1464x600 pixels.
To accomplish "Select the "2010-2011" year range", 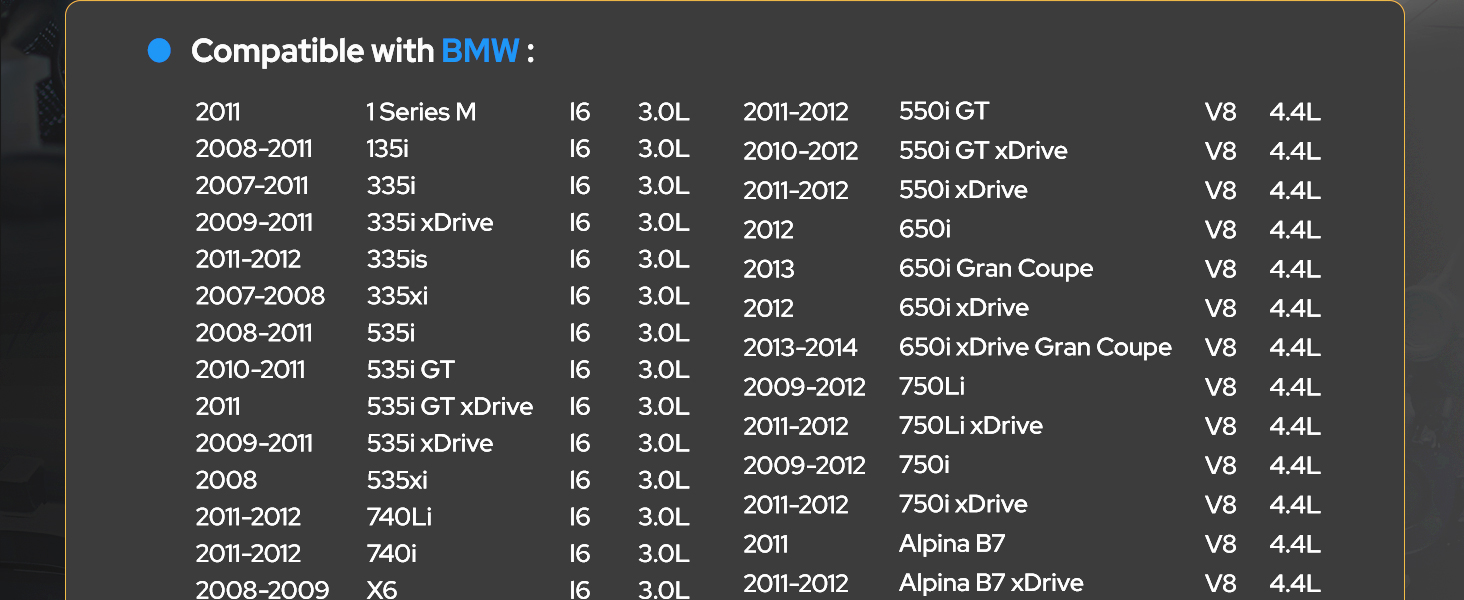I will click(250, 370).
